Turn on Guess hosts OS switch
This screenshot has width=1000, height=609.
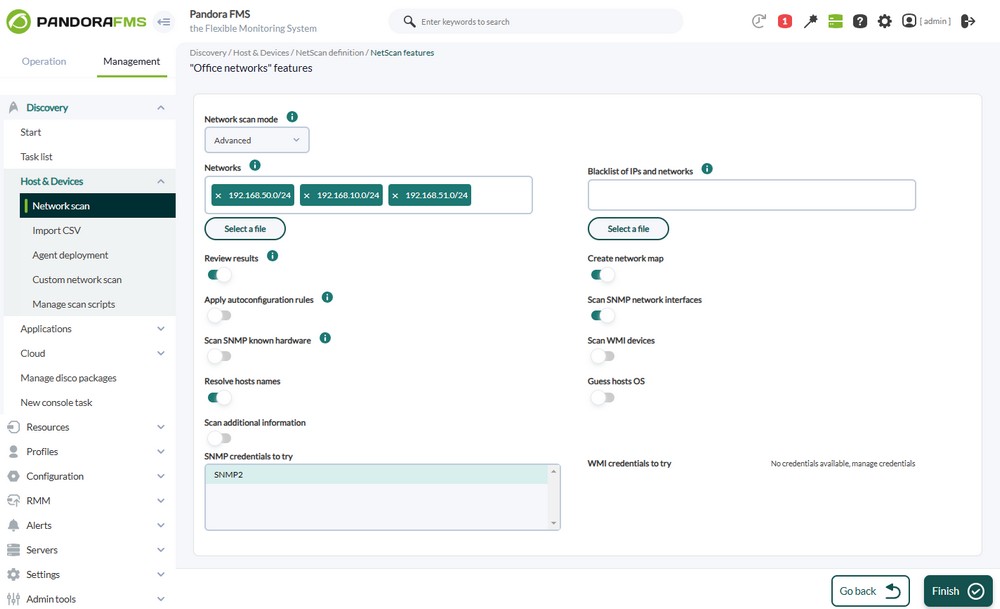click(x=602, y=397)
